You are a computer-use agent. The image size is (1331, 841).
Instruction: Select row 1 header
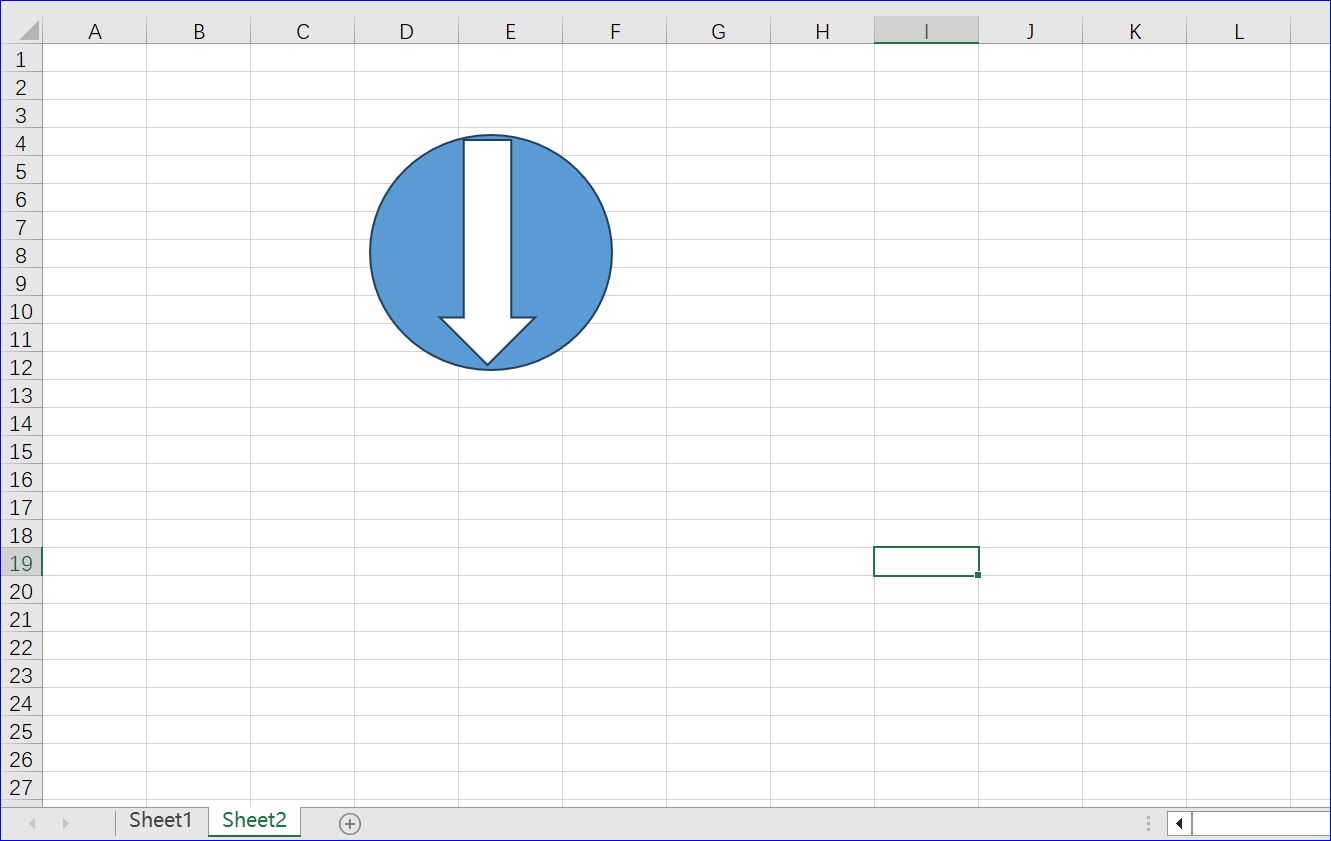click(x=21, y=59)
